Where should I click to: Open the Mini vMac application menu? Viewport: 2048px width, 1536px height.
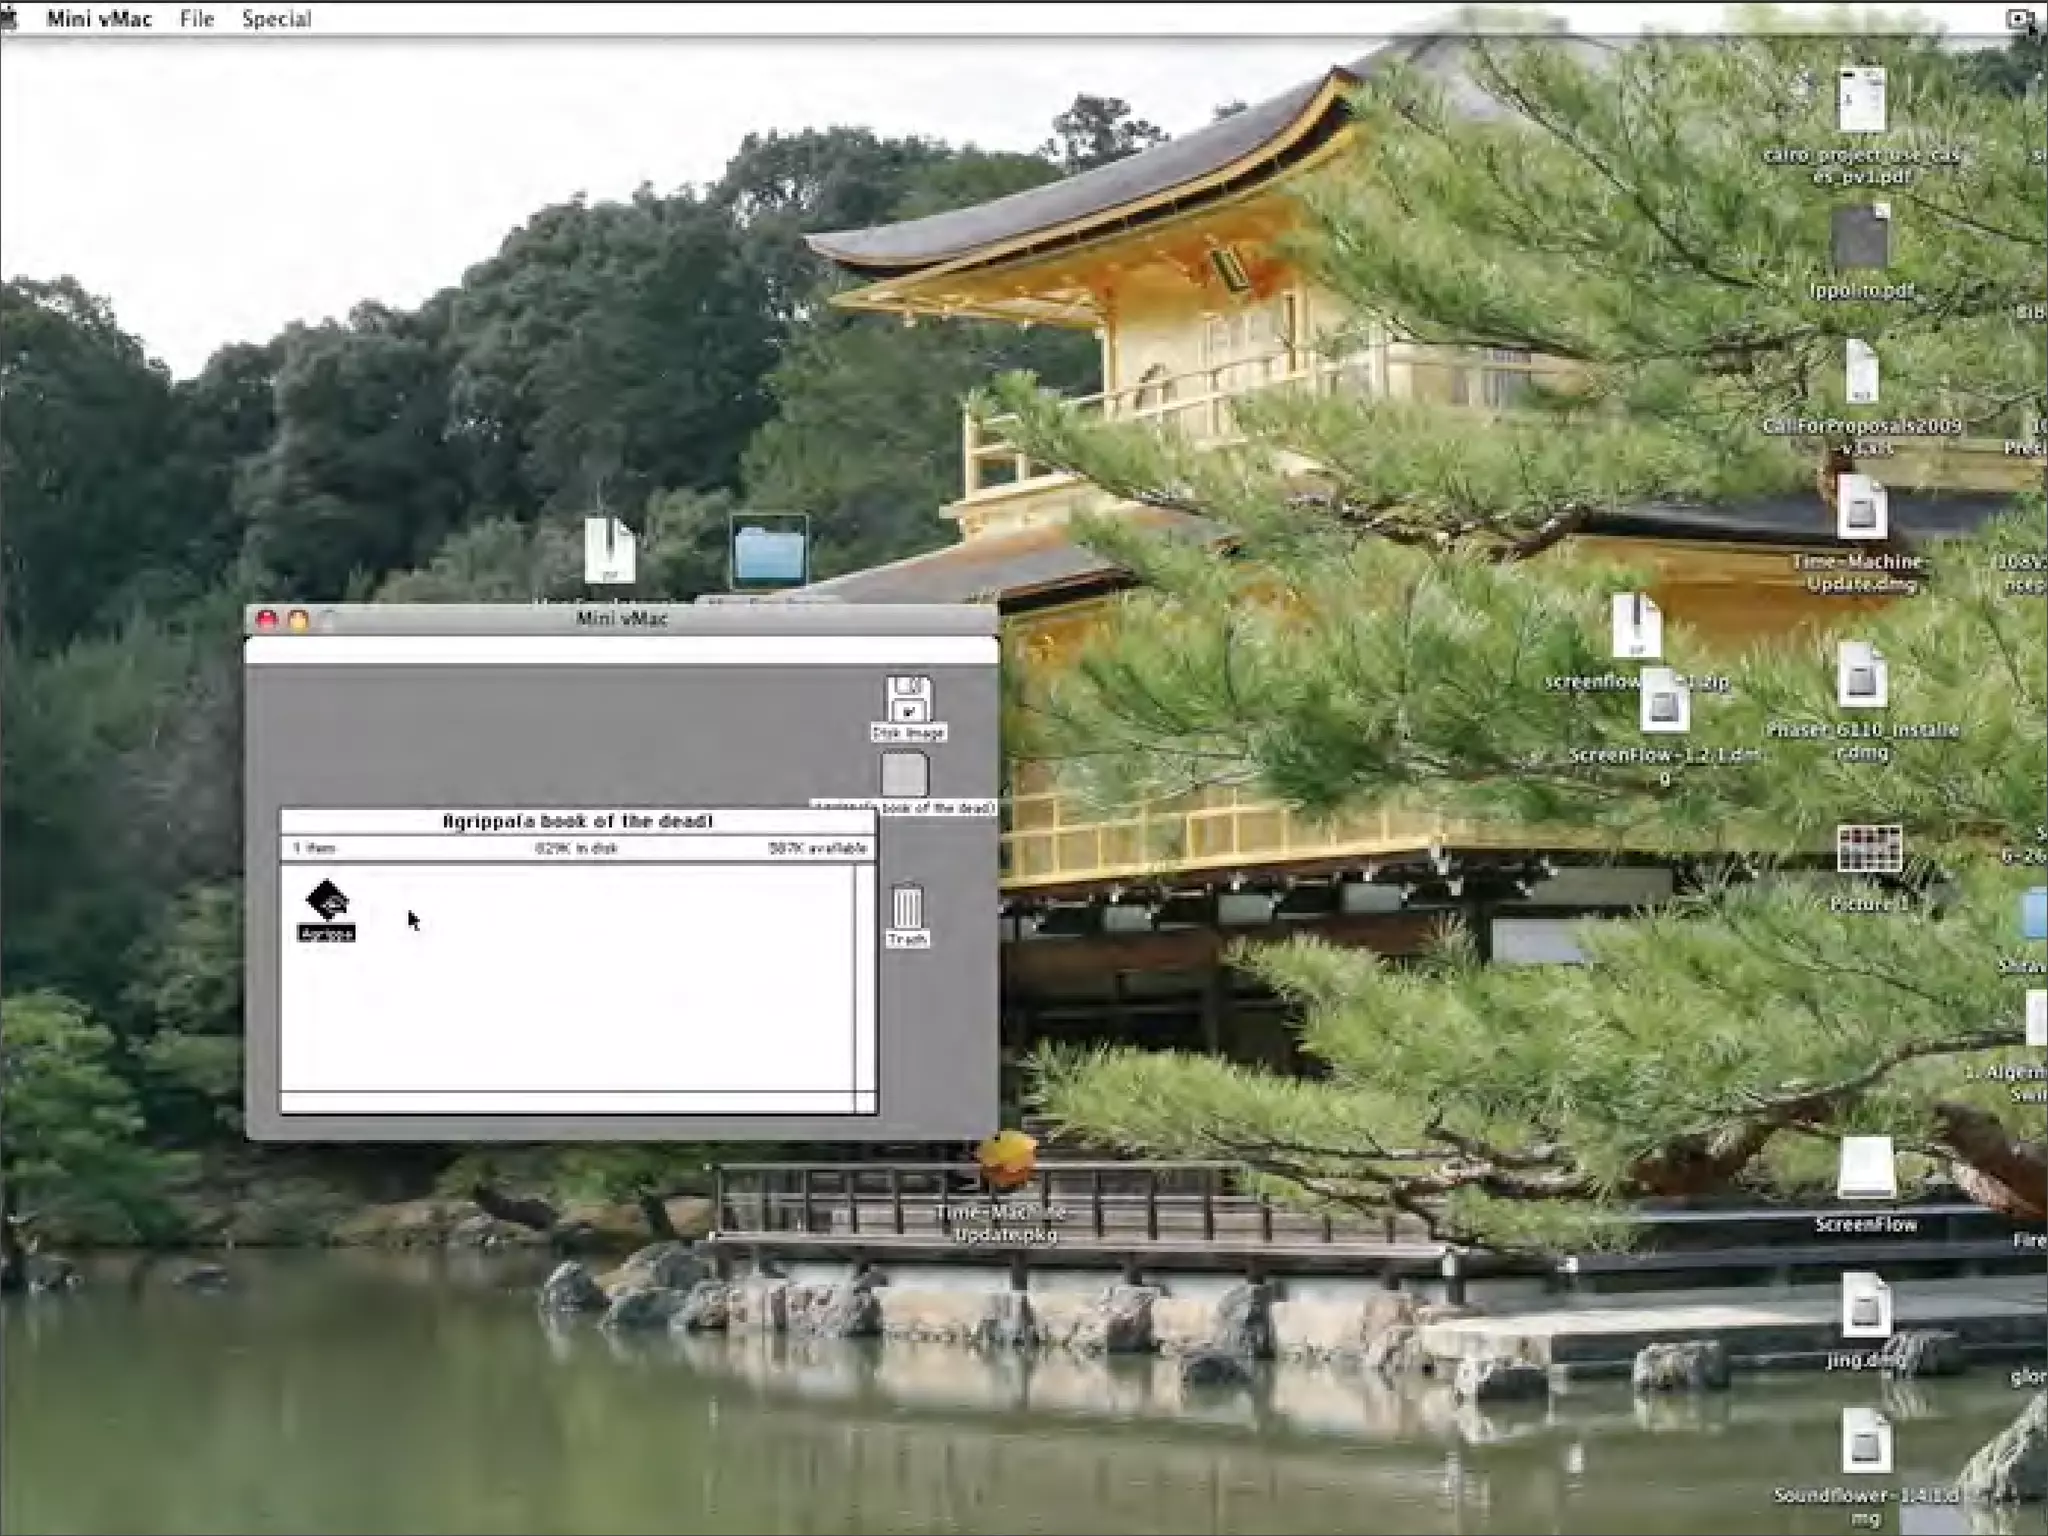99,19
